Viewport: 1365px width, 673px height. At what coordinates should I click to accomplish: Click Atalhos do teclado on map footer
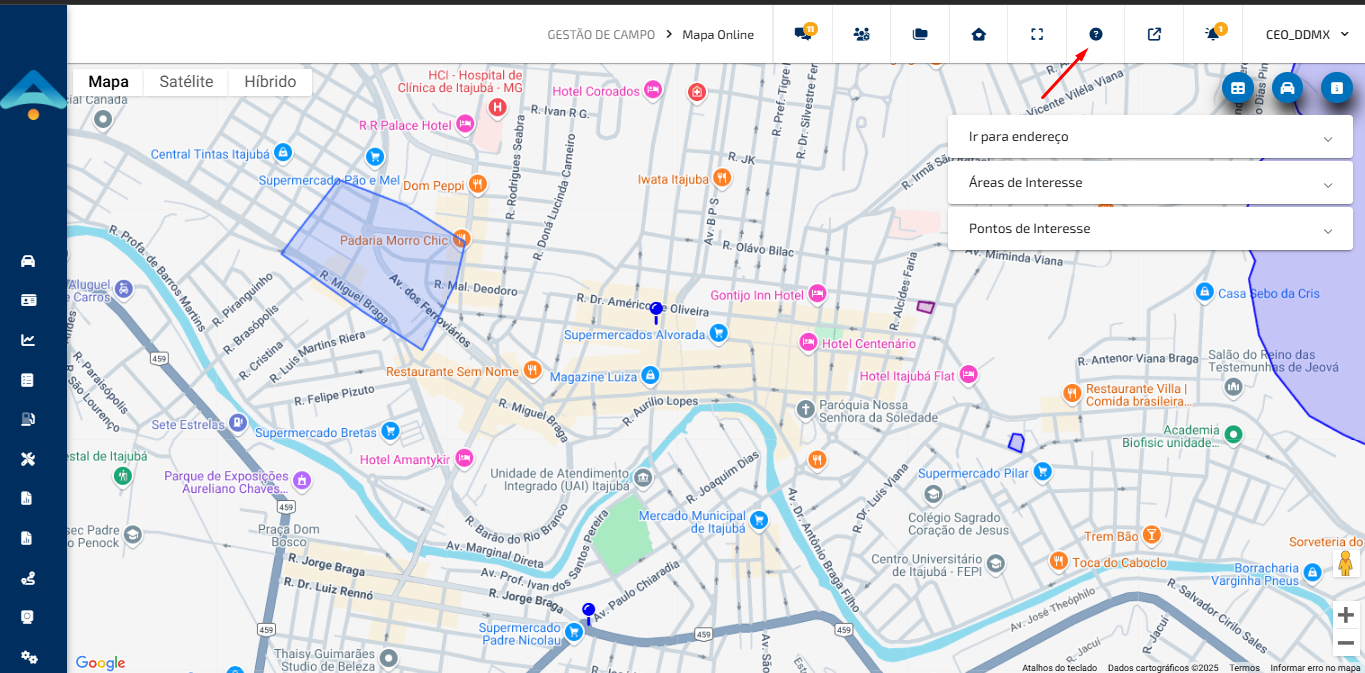1059,668
